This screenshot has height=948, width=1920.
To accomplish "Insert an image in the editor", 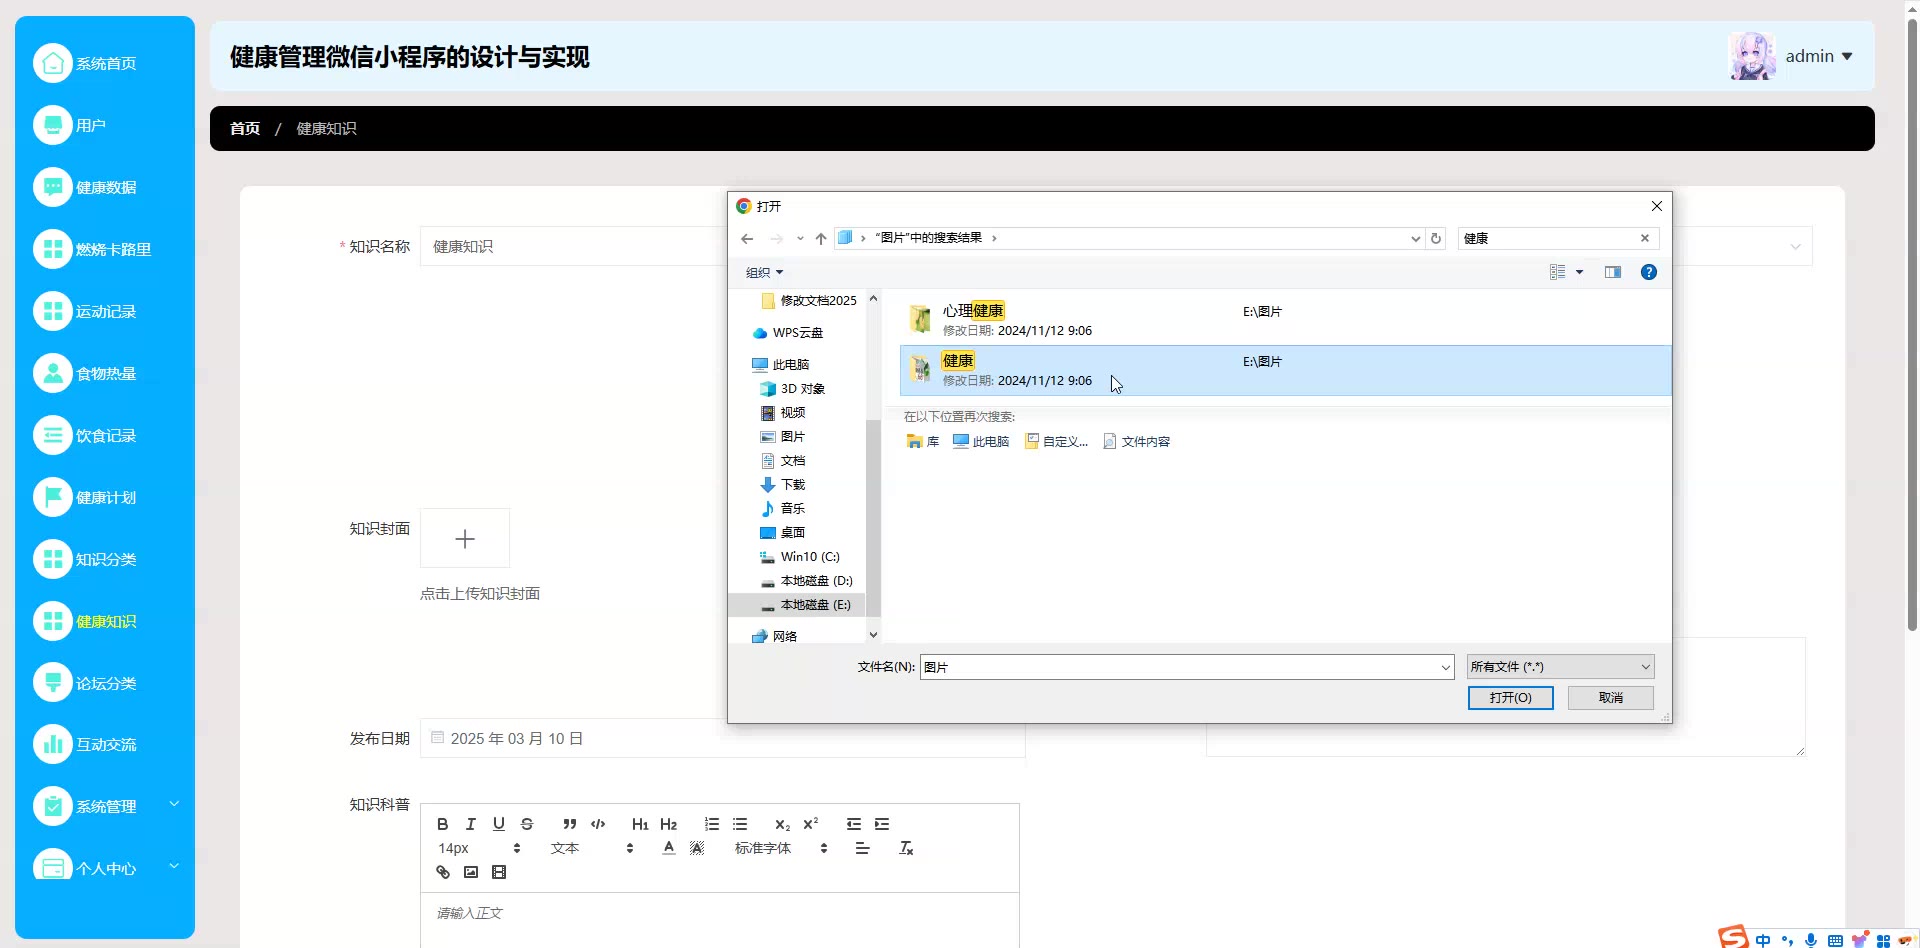I will tap(470, 872).
